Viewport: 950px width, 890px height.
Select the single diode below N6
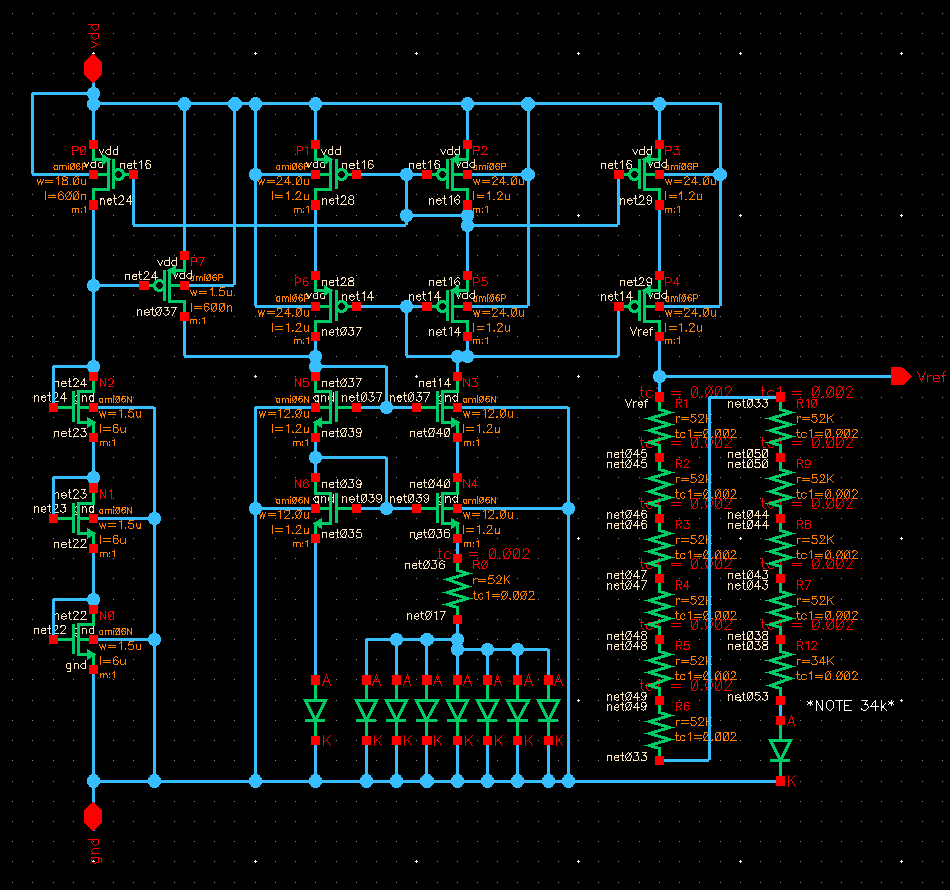coord(315,711)
